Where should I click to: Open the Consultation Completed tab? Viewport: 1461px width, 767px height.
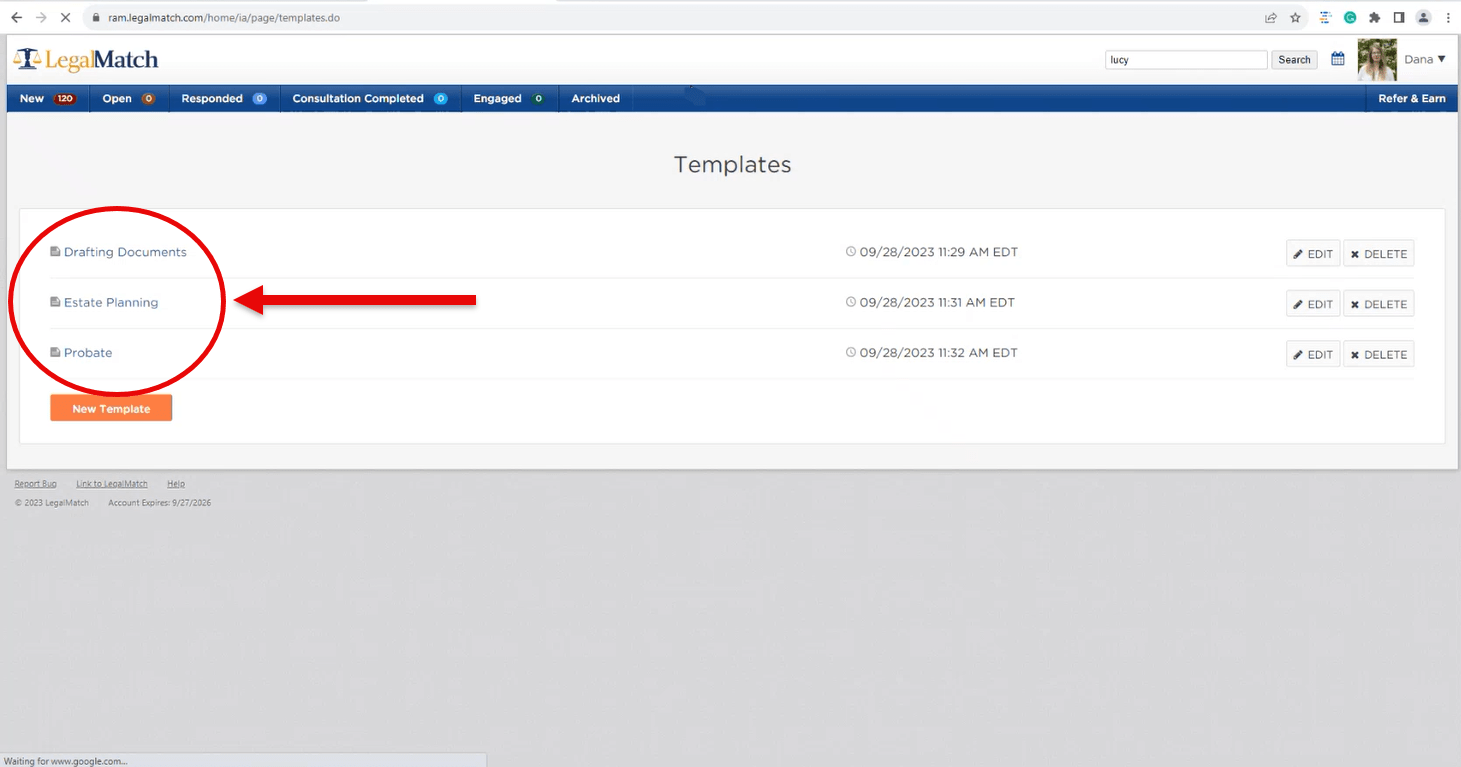368,98
